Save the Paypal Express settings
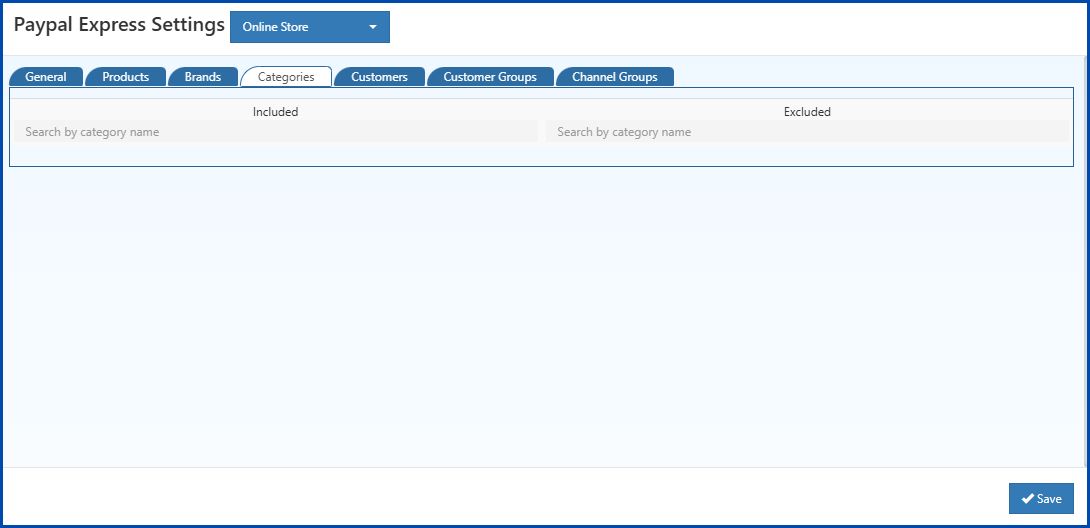The image size is (1090, 528). 1041,499
